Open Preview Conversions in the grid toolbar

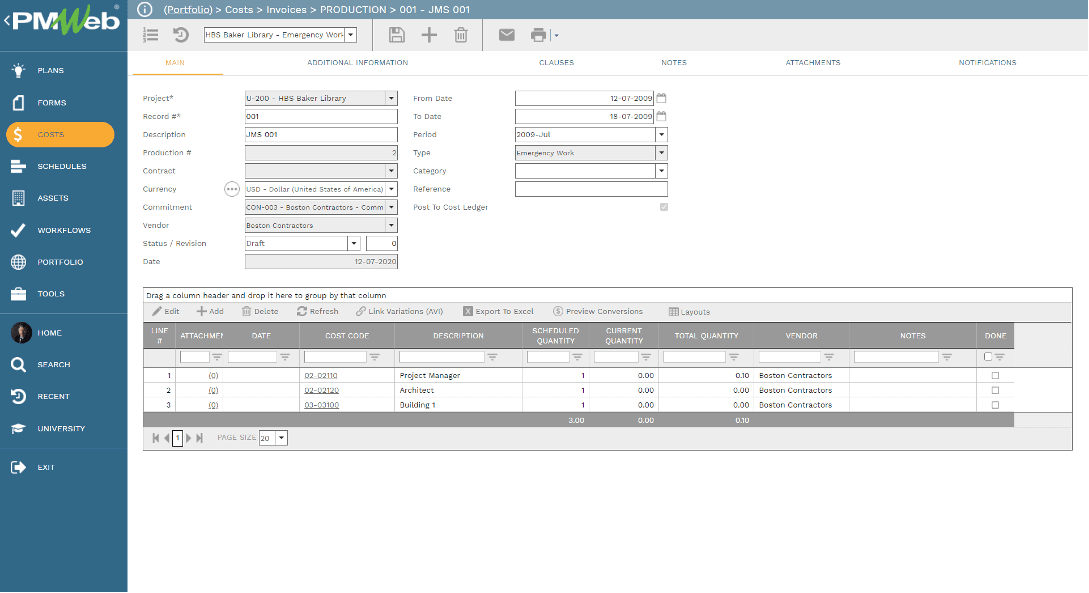click(x=597, y=311)
